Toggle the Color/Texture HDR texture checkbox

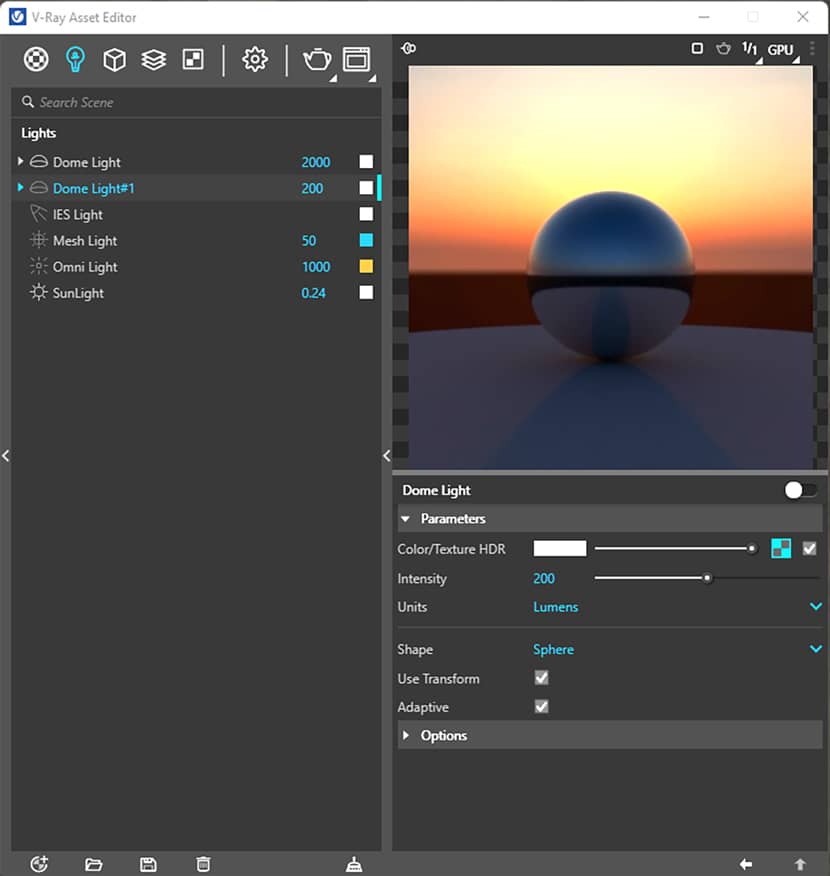point(809,549)
